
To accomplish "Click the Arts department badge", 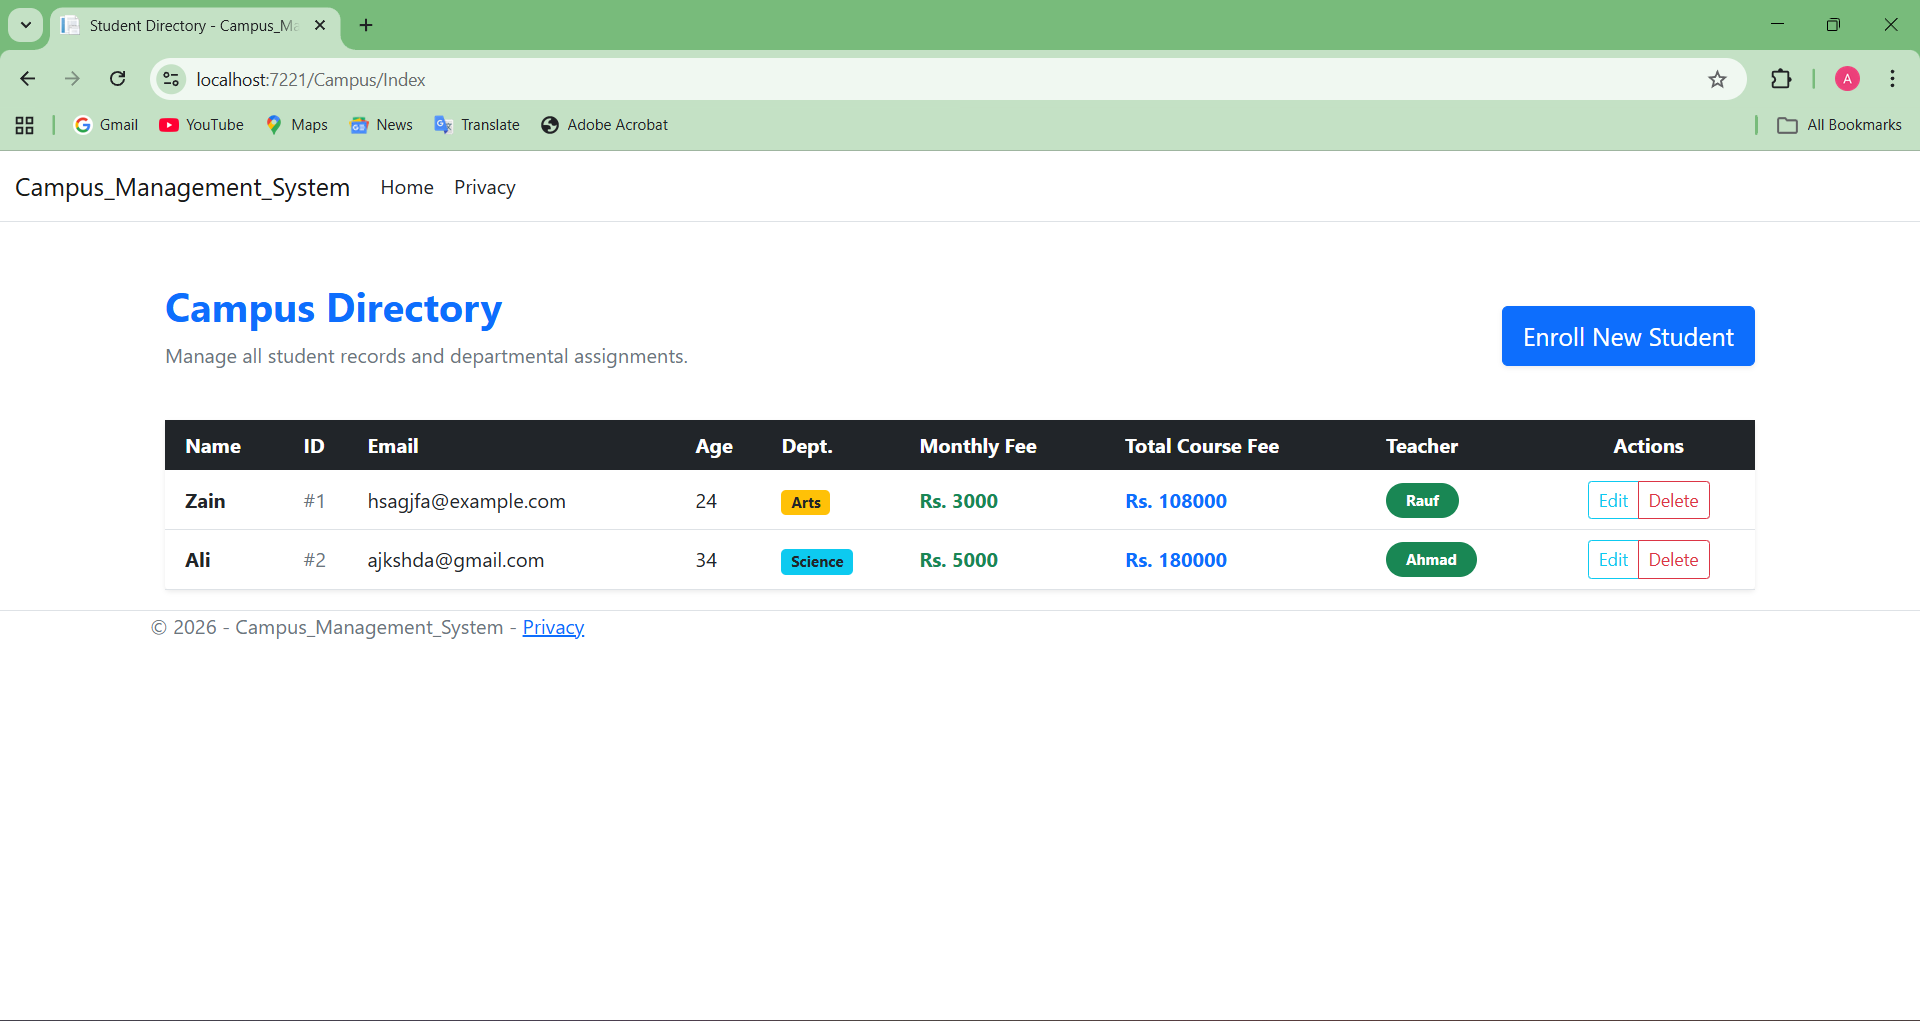I will coord(805,502).
